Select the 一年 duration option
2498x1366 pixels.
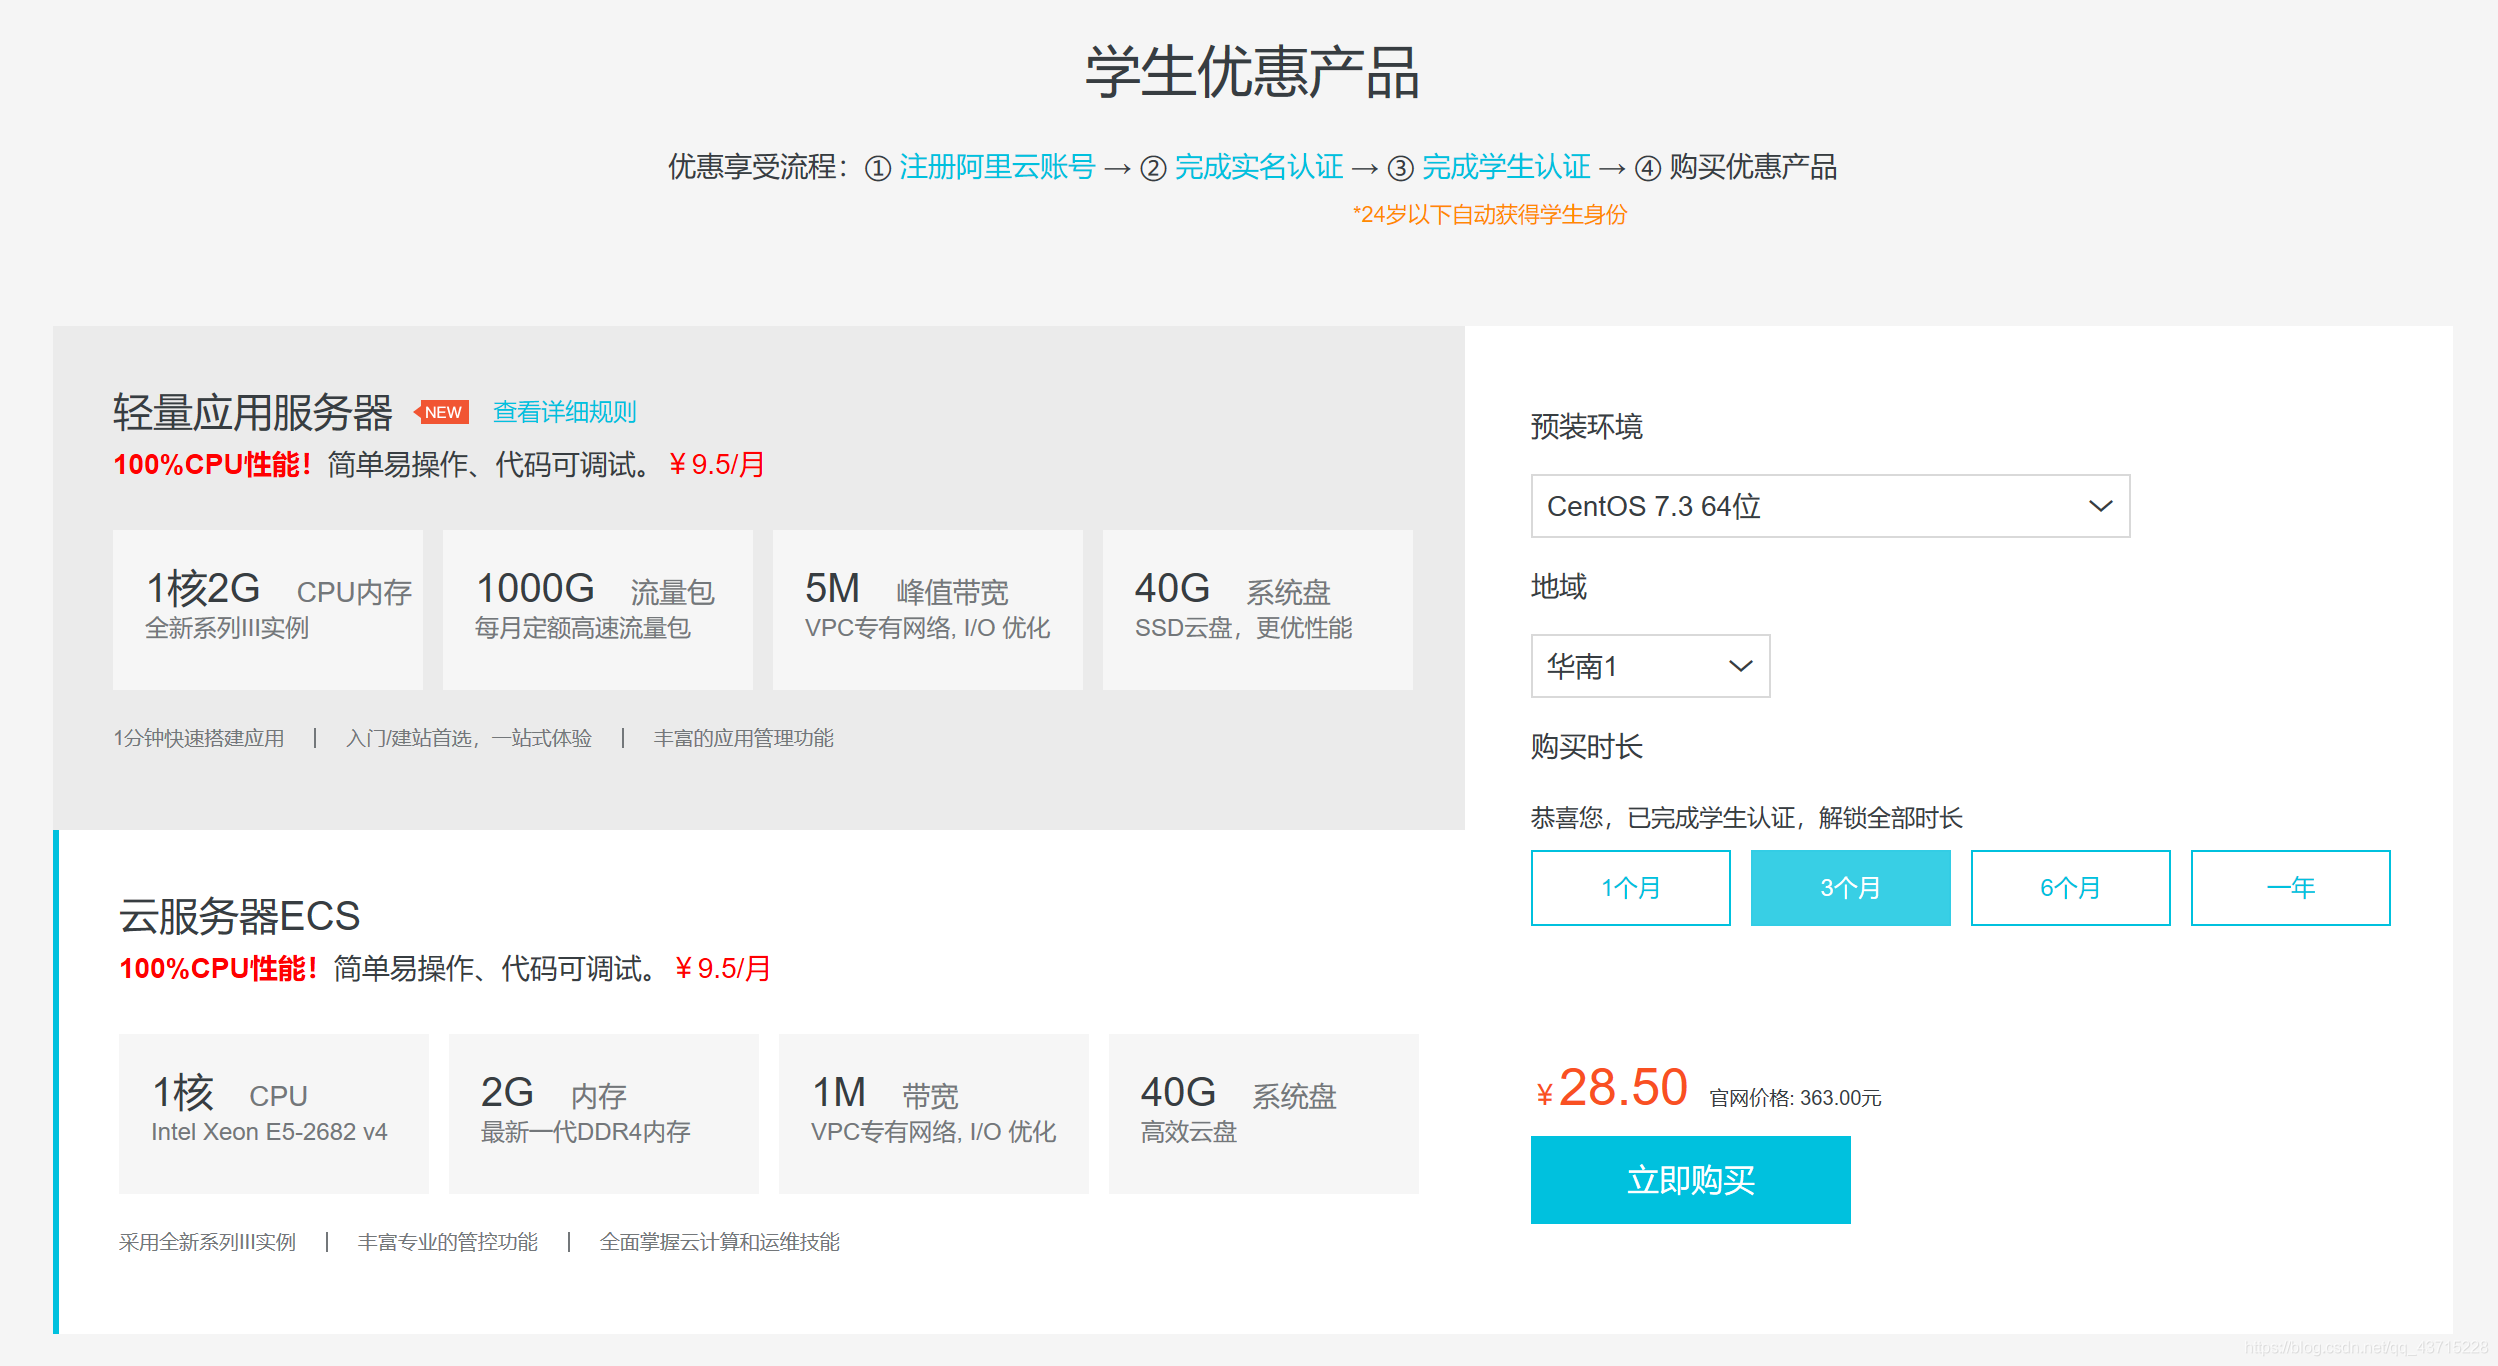2290,888
